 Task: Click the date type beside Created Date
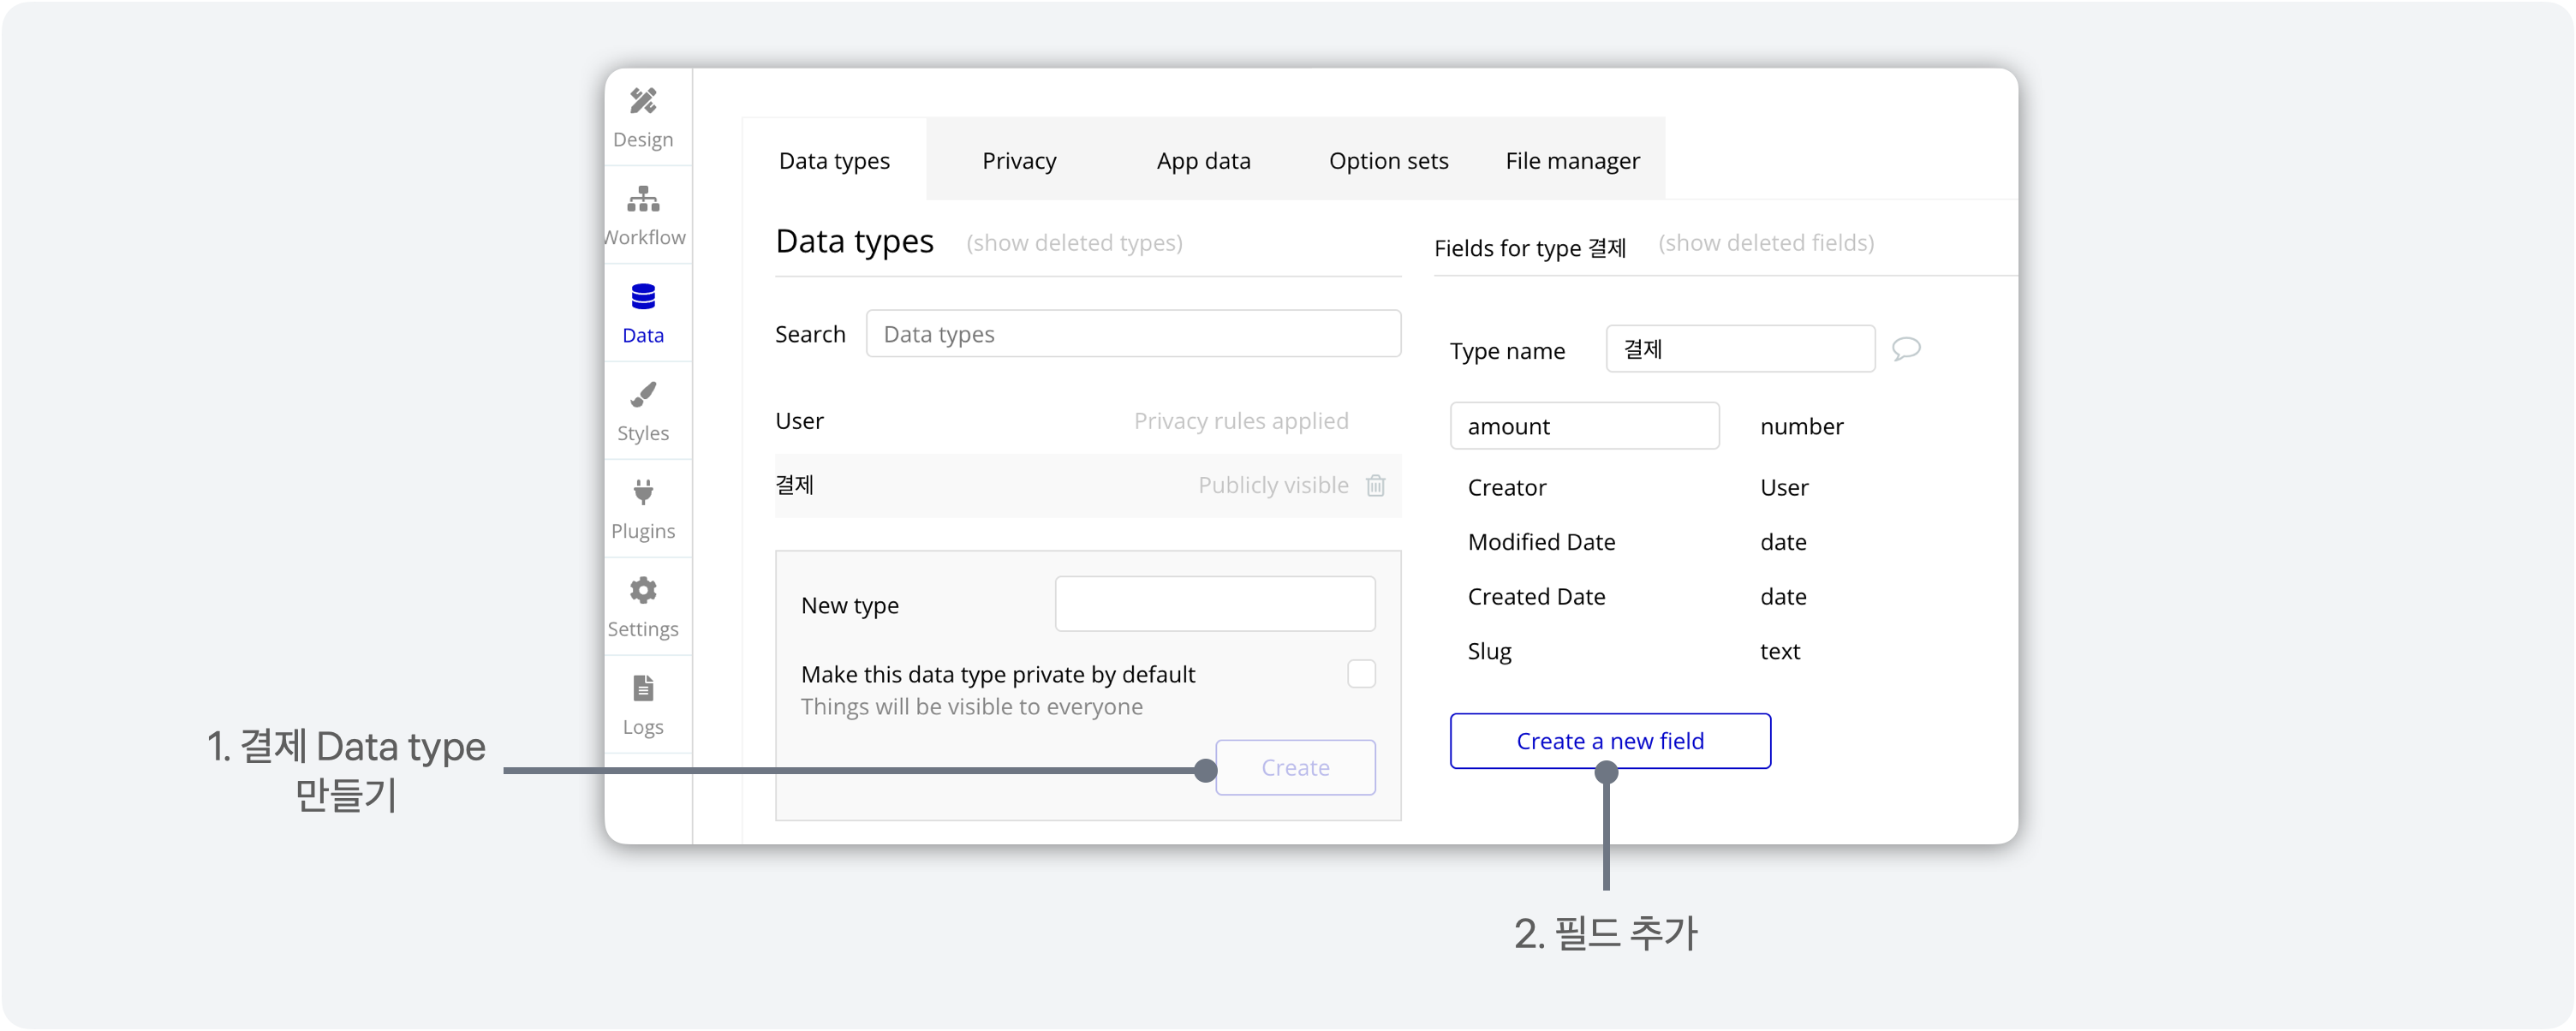(1783, 597)
